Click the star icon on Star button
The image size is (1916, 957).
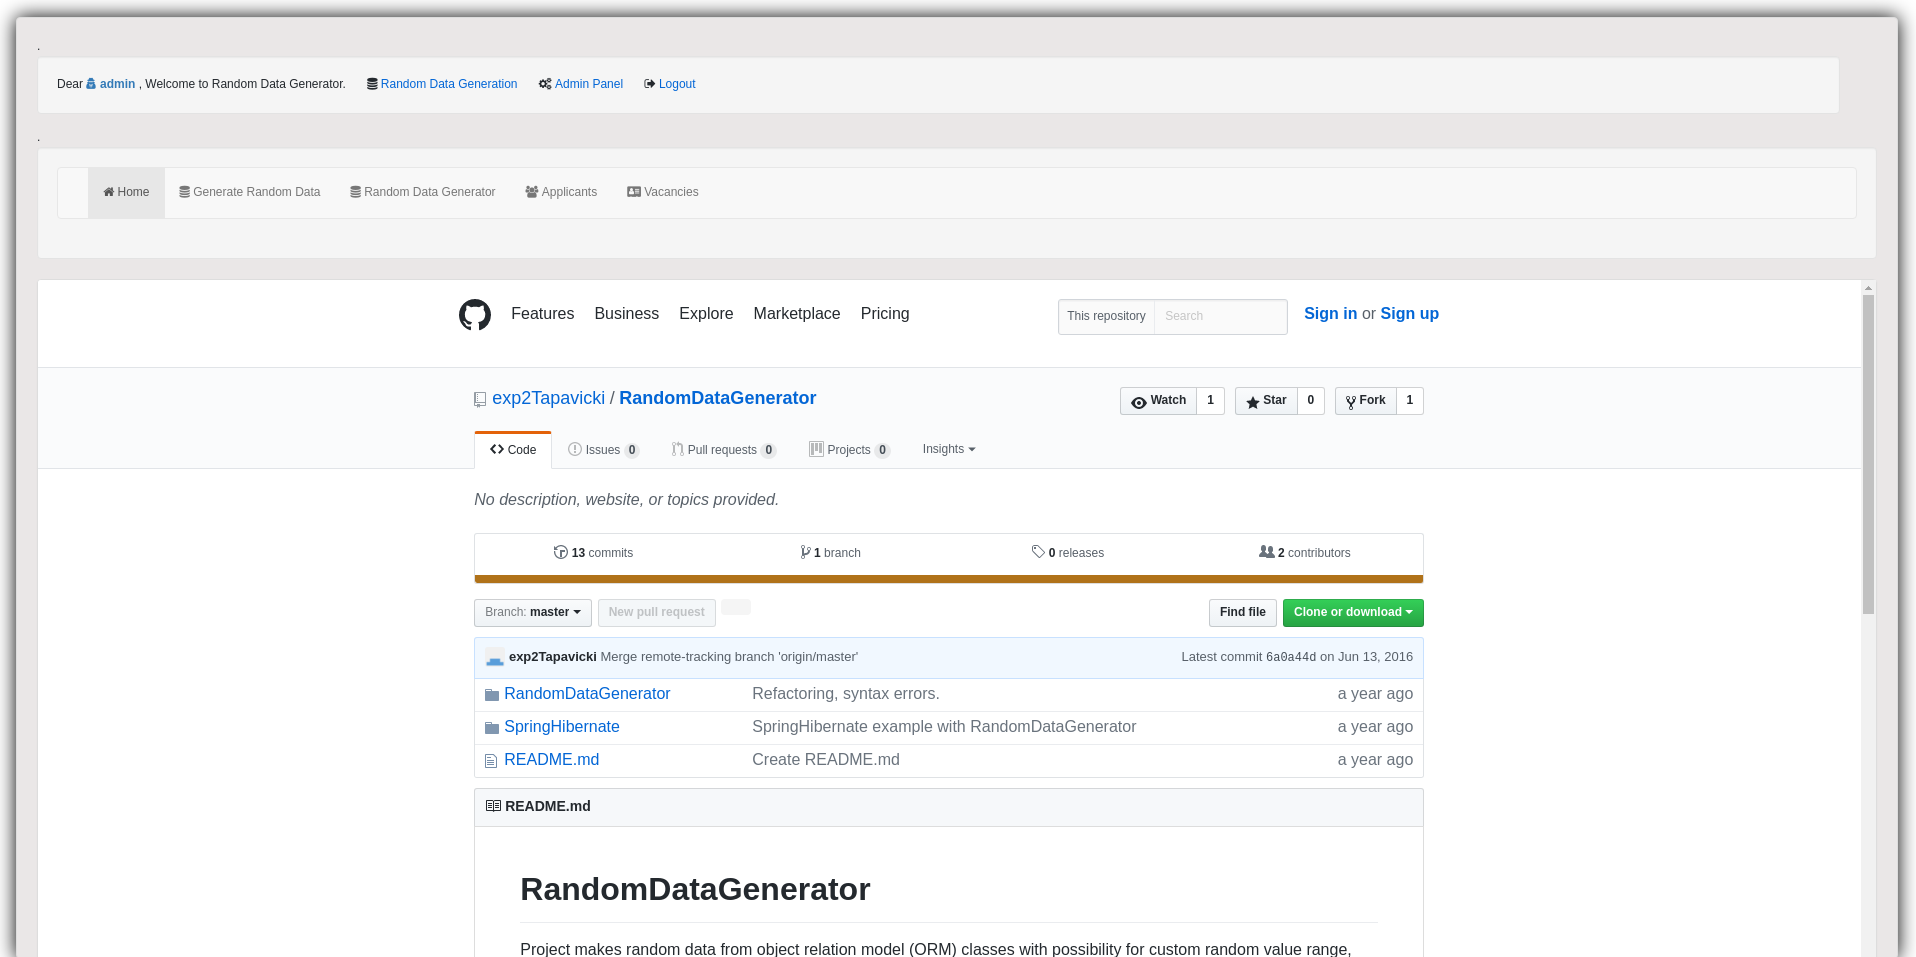1252,402
